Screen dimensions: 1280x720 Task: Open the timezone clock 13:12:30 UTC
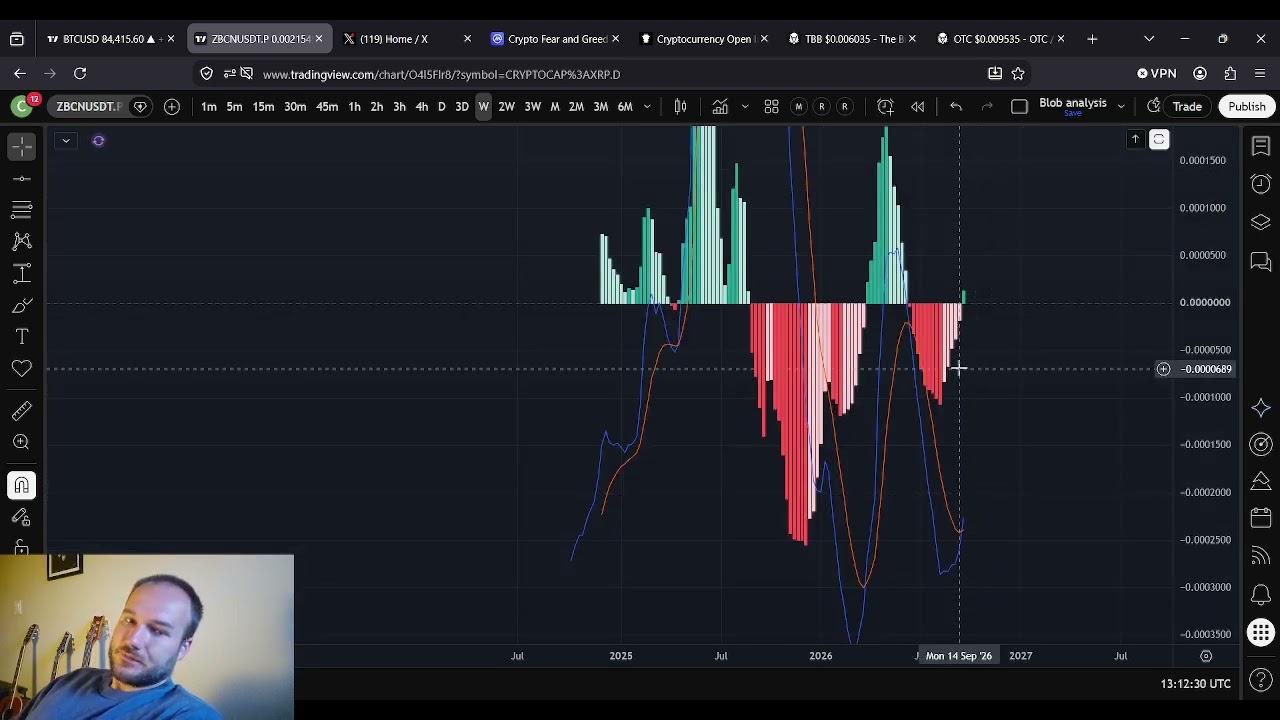pyautogui.click(x=1195, y=684)
